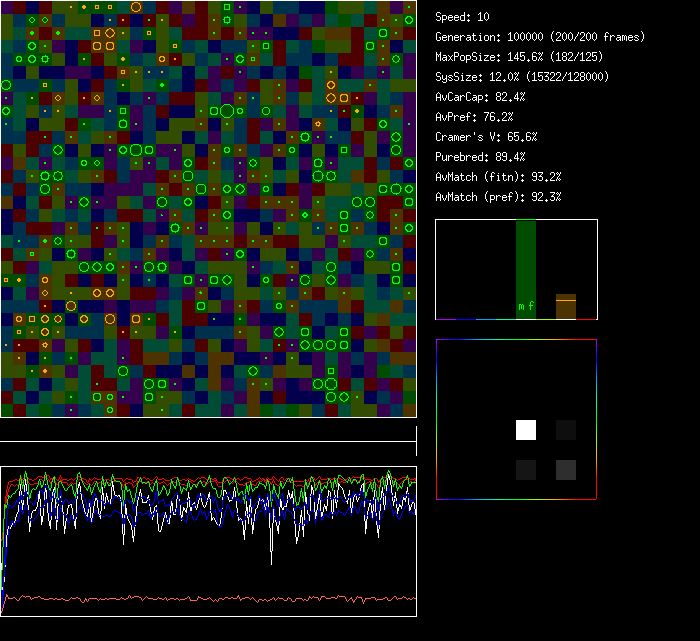Screen dimensions: 700x641
Task: Select the short orange-brown histogram bar
Action: coord(566,307)
